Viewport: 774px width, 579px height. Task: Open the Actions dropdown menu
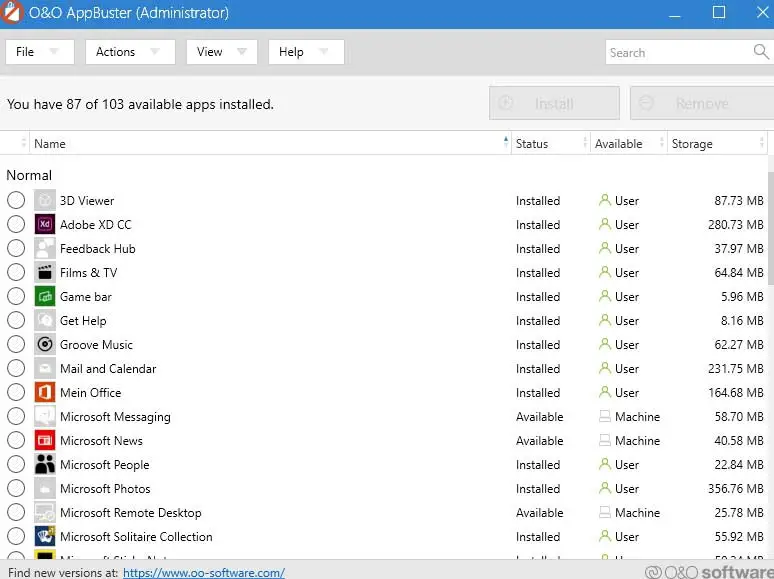(x=129, y=52)
